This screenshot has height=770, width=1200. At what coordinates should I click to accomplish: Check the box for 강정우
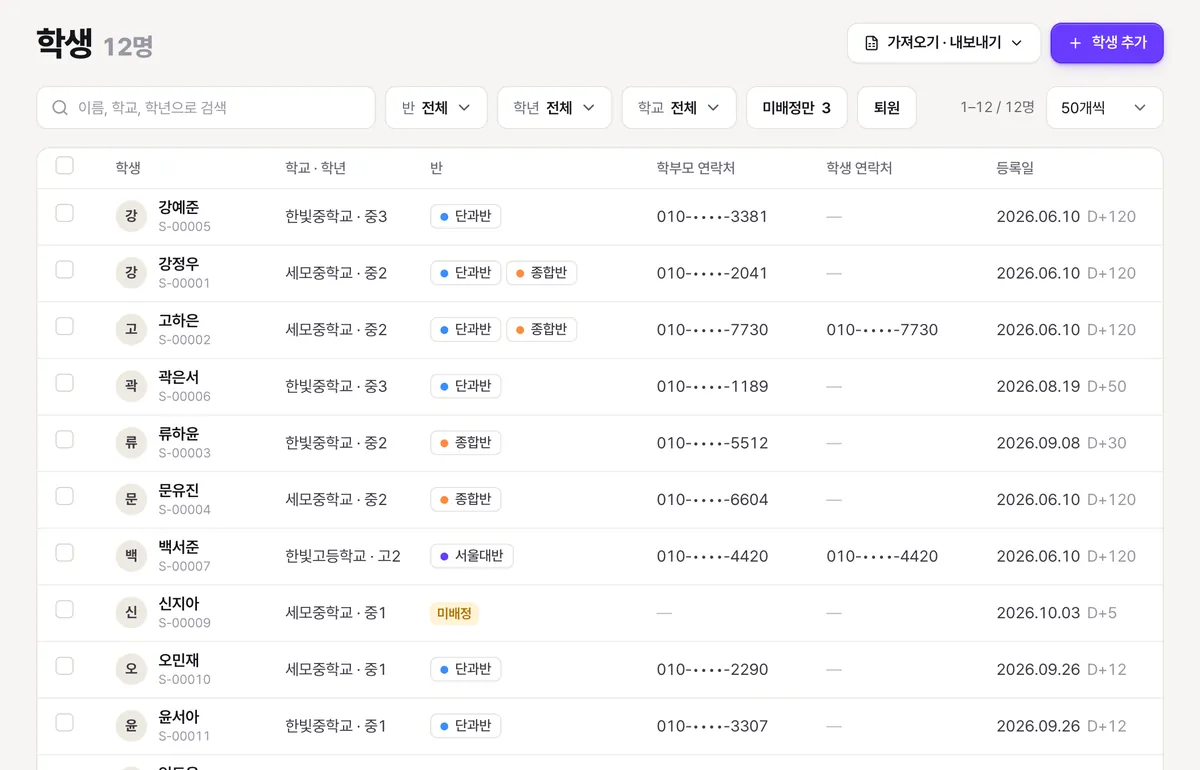coord(64,269)
